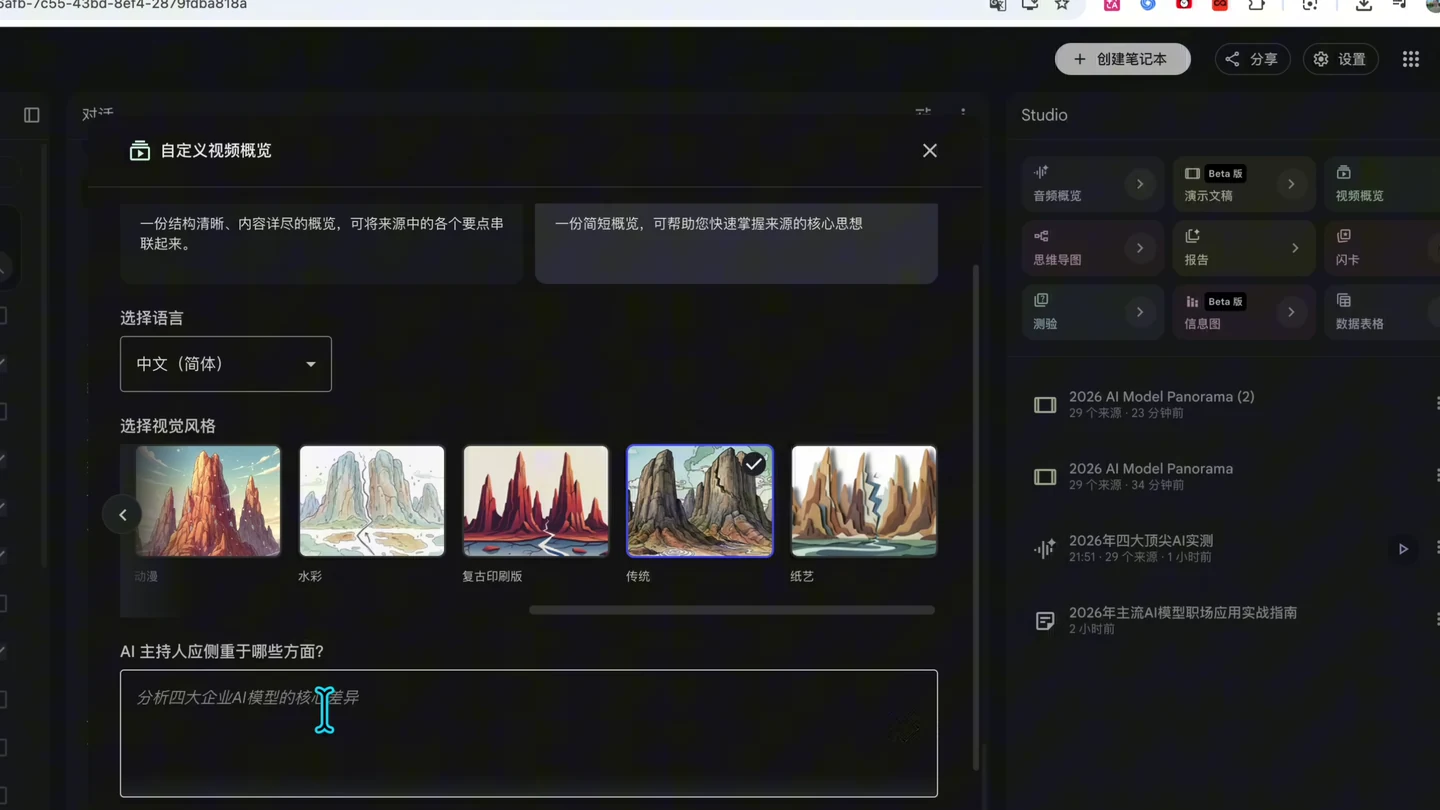
Task: Click waveform icon beside 2026年四大顶尖AI实测
Action: click(x=1045, y=549)
